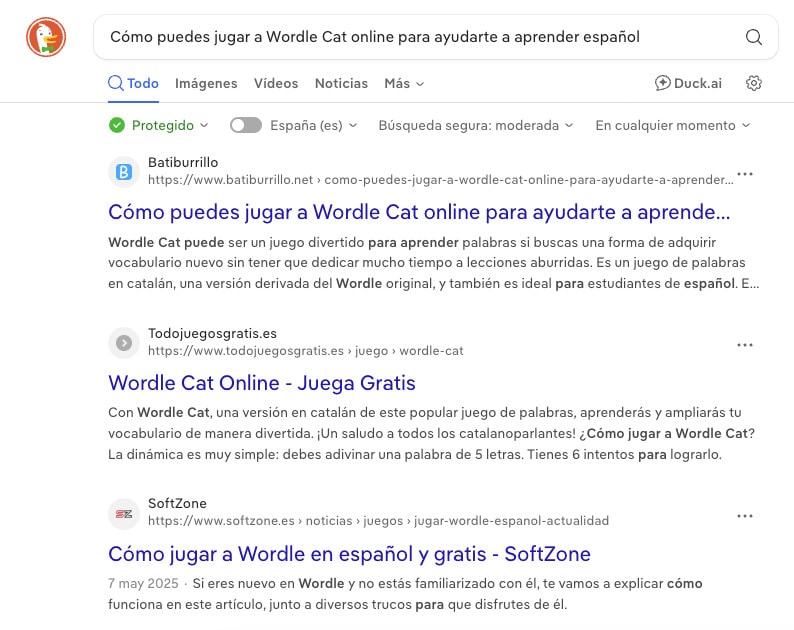Click the search magnifier icon in search box
The image size is (794, 630).
(x=753, y=37)
